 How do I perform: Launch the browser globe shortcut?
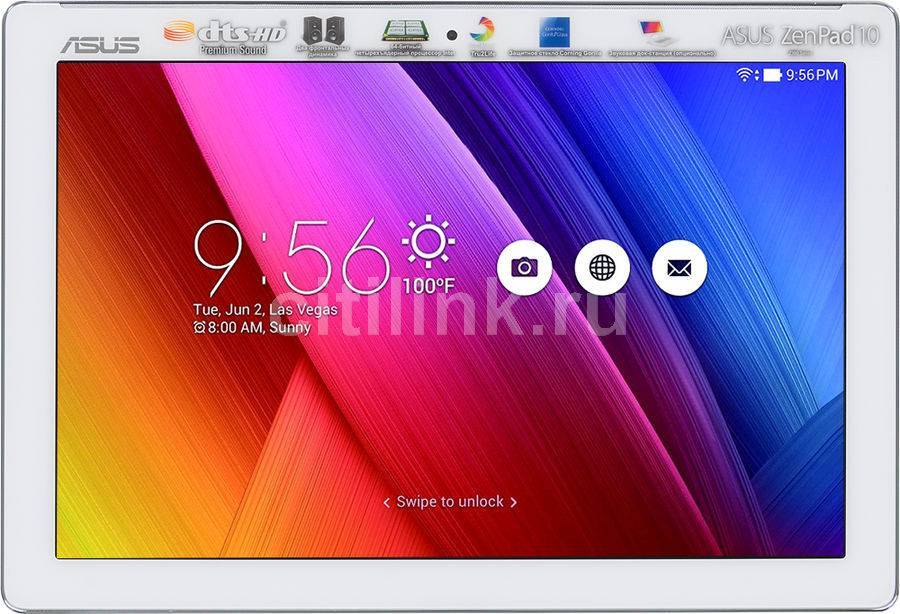click(602, 267)
